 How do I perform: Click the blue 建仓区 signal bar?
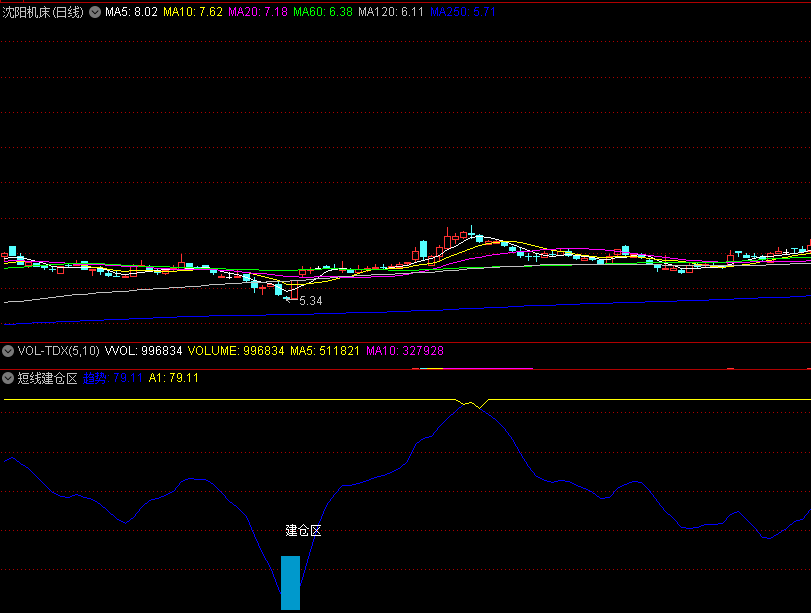pyautogui.click(x=290, y=583)
